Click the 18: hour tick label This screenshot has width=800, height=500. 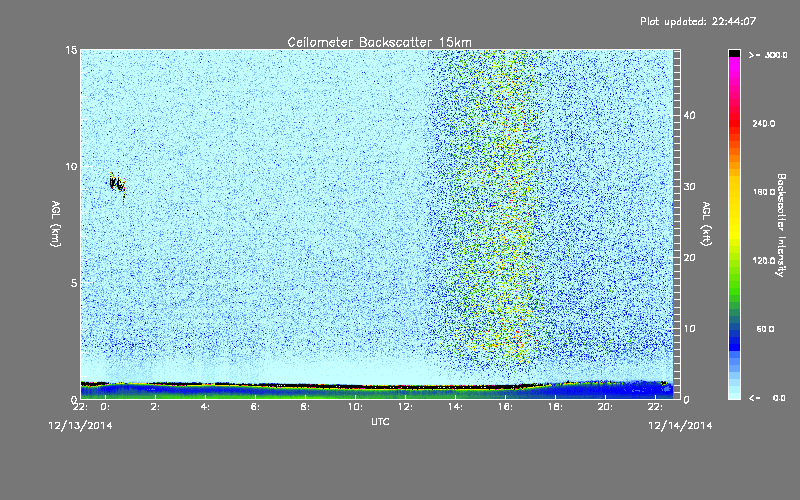(x=555, y=407)
